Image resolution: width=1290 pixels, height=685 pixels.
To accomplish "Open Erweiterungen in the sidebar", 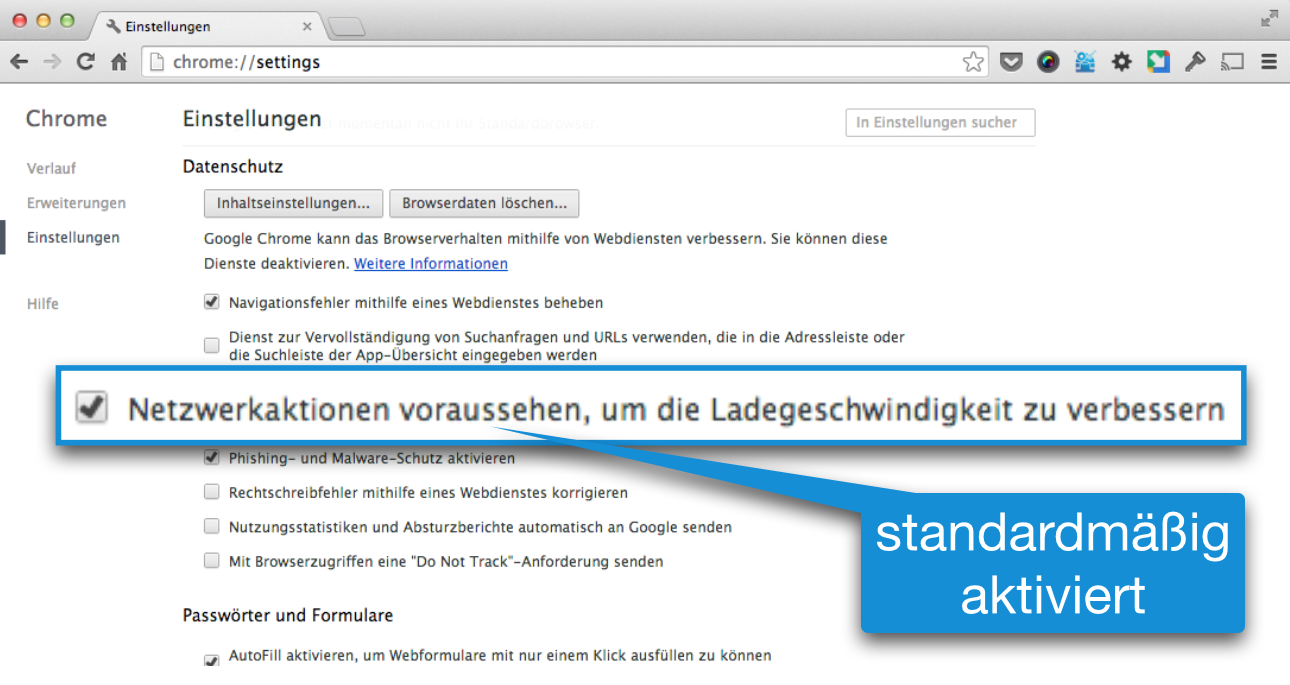I will coord(76,203).
